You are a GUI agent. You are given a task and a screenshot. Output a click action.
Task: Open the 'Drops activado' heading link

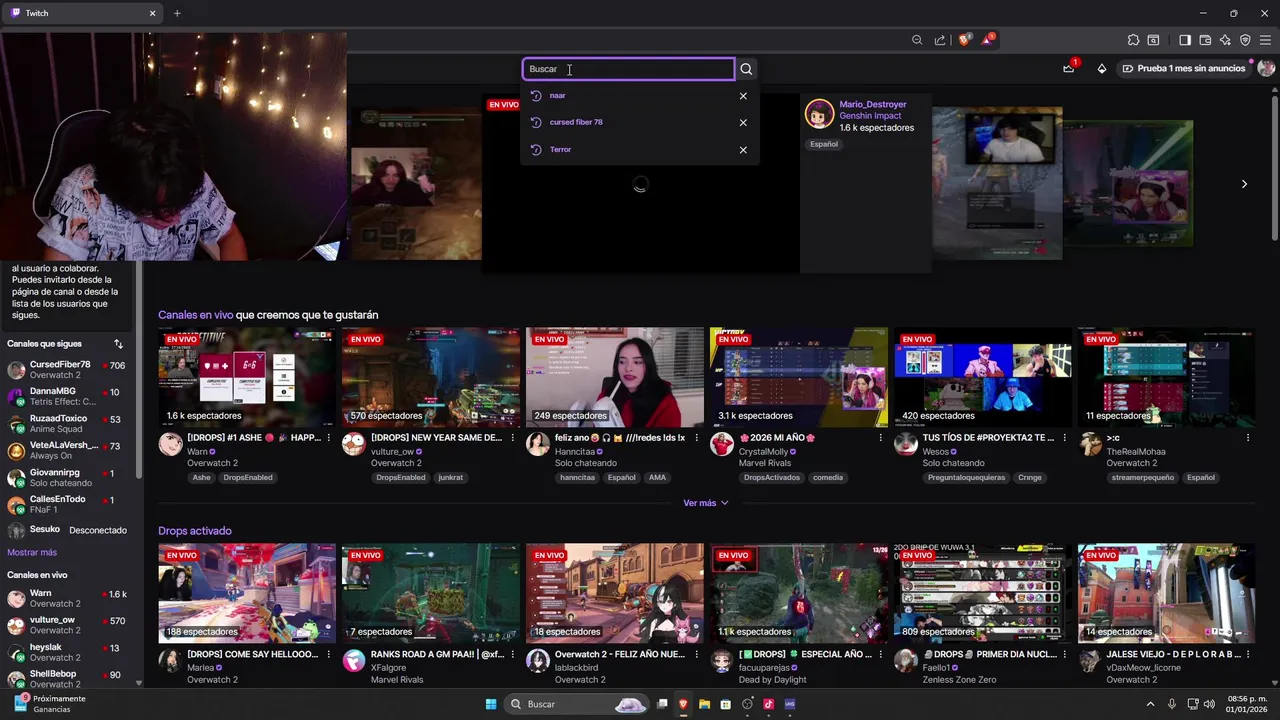195,531
